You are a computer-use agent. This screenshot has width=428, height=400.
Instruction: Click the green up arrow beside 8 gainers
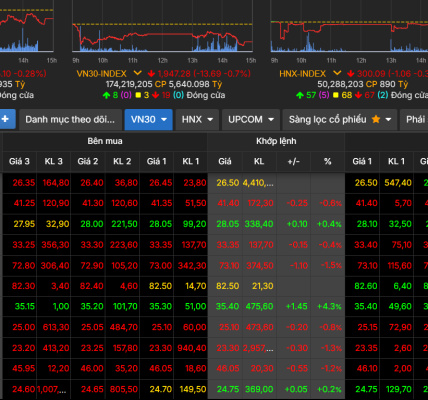106,95
